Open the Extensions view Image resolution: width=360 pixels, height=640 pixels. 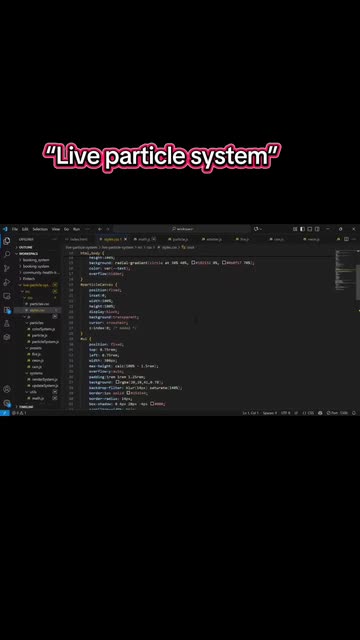click(x=7, y=310)
